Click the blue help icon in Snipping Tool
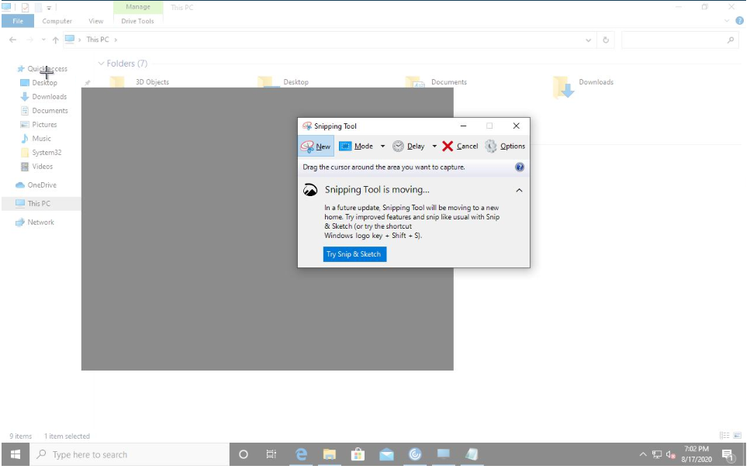Viewport: 750px width, 469px height. 519,167
